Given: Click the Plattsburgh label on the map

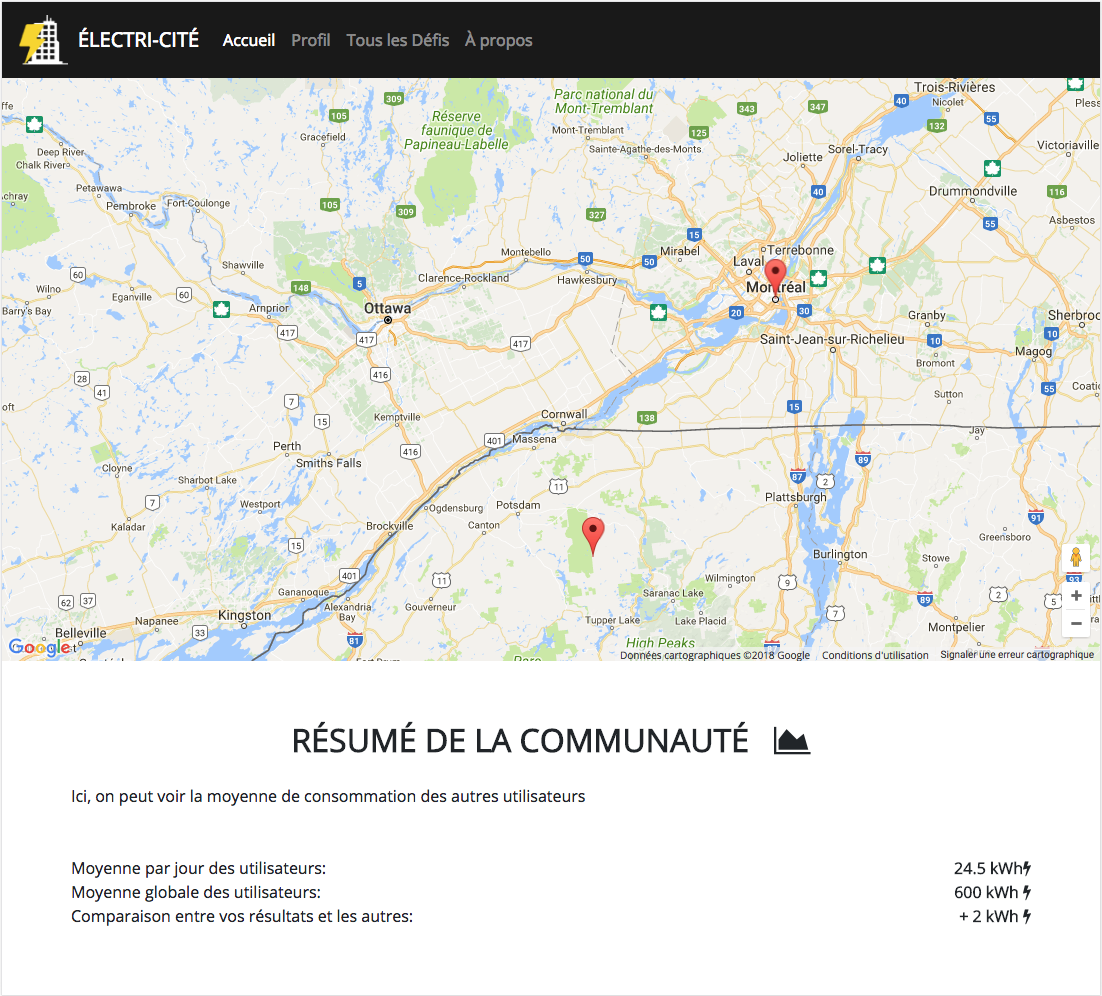Looking at the screenshot, I should pos(796,497).
